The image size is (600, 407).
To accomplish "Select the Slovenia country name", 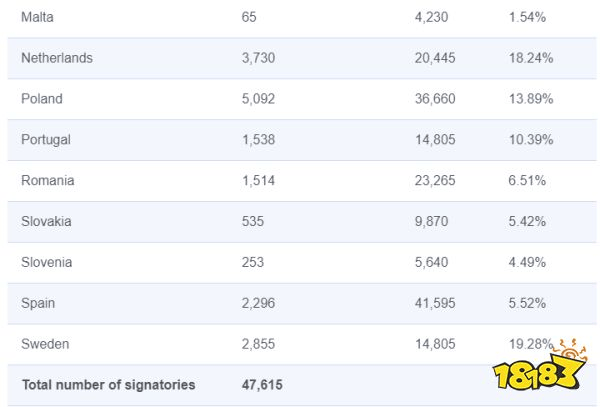I will click(x=47, y=263).
